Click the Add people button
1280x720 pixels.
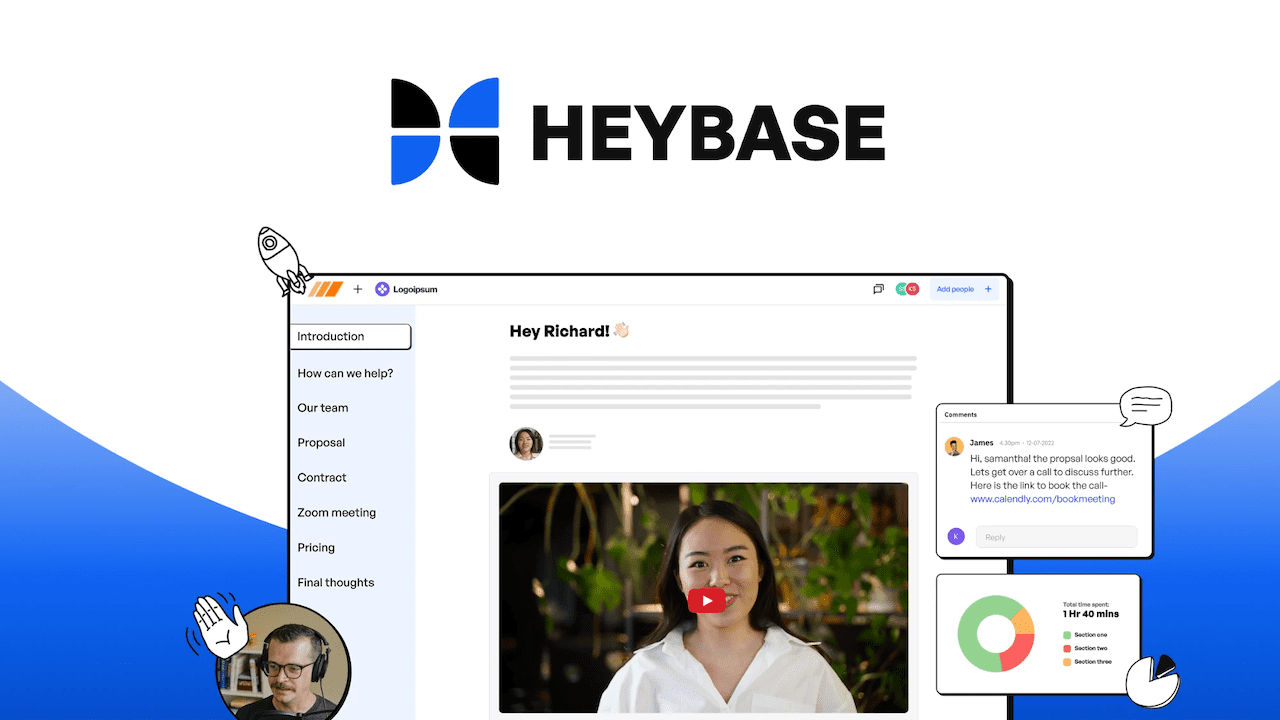964,289
